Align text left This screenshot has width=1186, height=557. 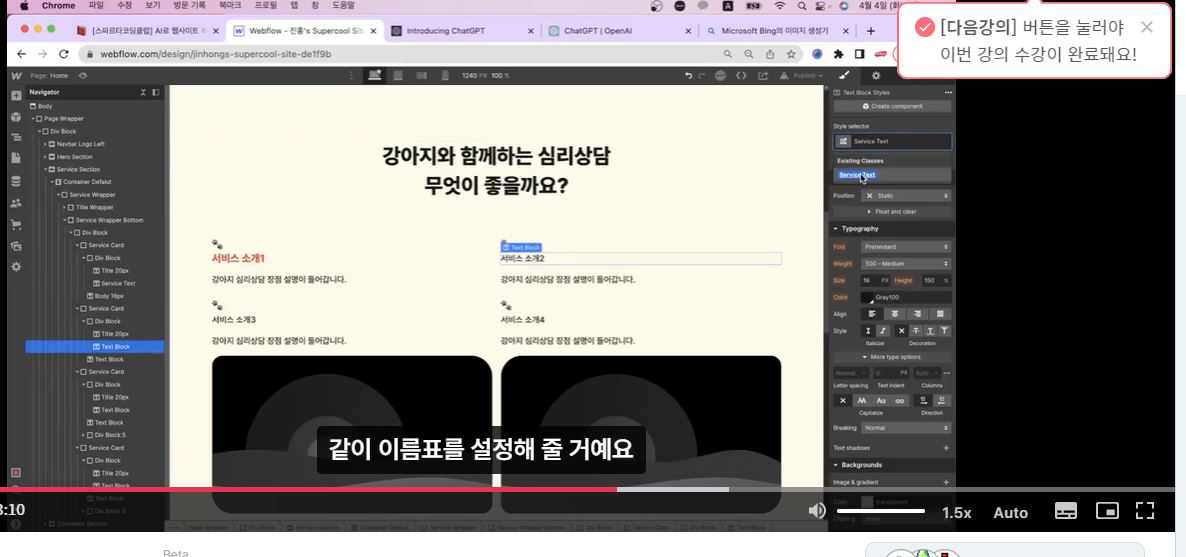click(872, 314)
